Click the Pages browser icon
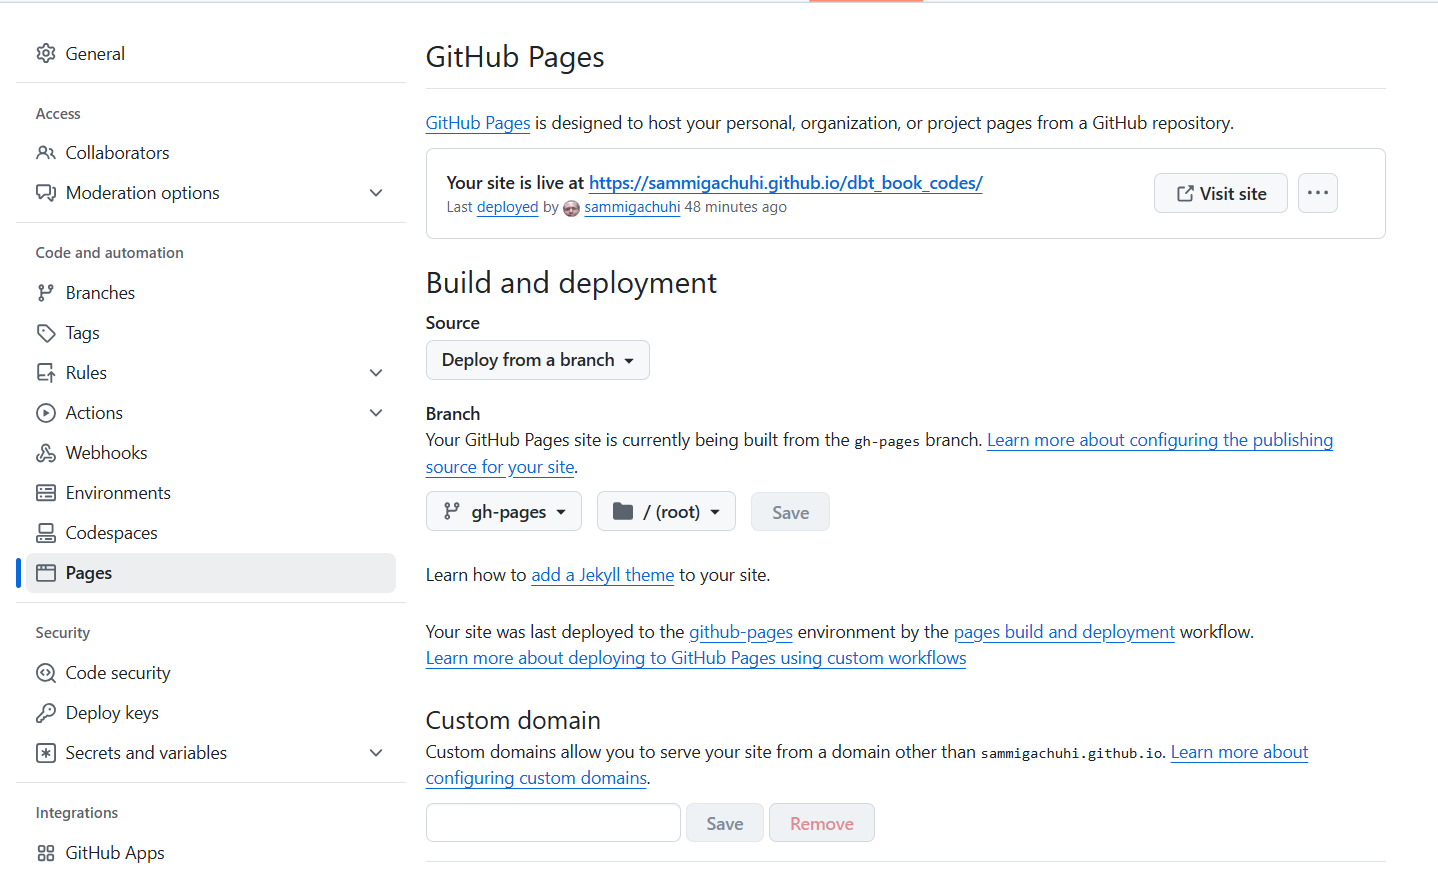The height and width of the screenshot is (873, 1438). pos(46,573)
